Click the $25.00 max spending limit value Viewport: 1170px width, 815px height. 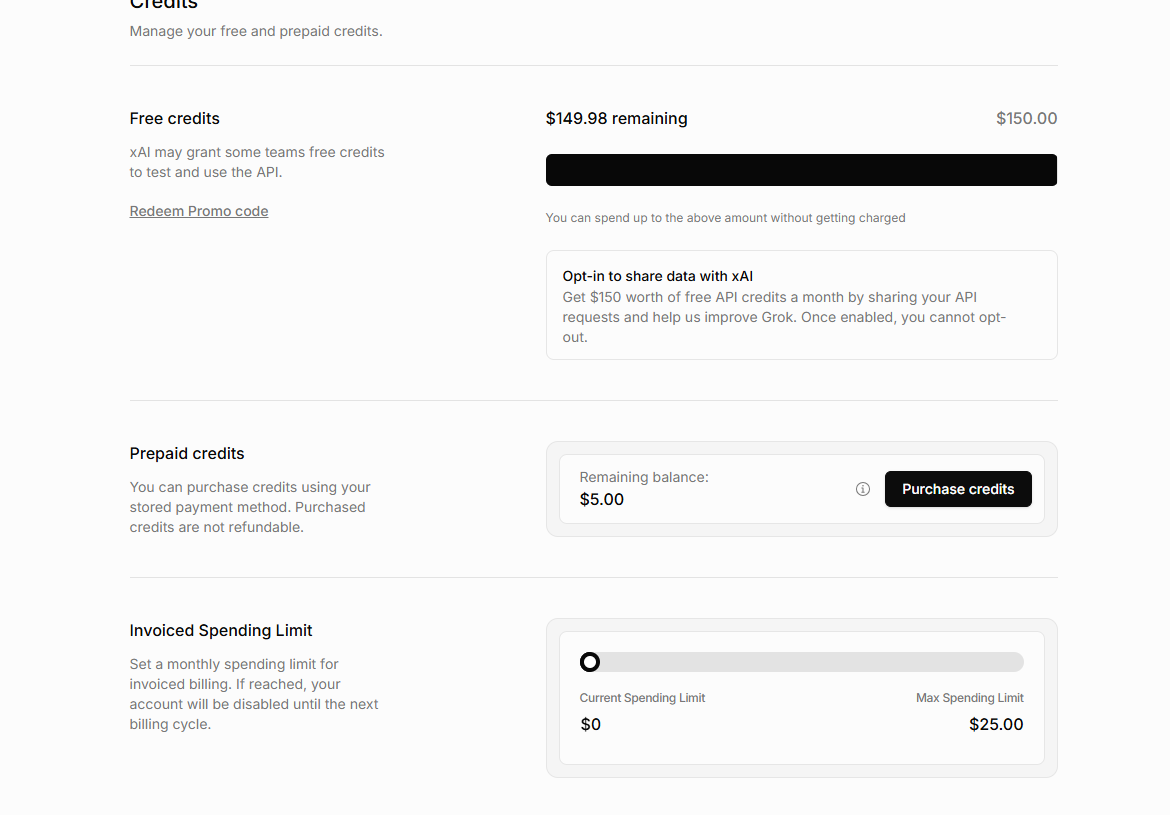click(x=996, y=724)
